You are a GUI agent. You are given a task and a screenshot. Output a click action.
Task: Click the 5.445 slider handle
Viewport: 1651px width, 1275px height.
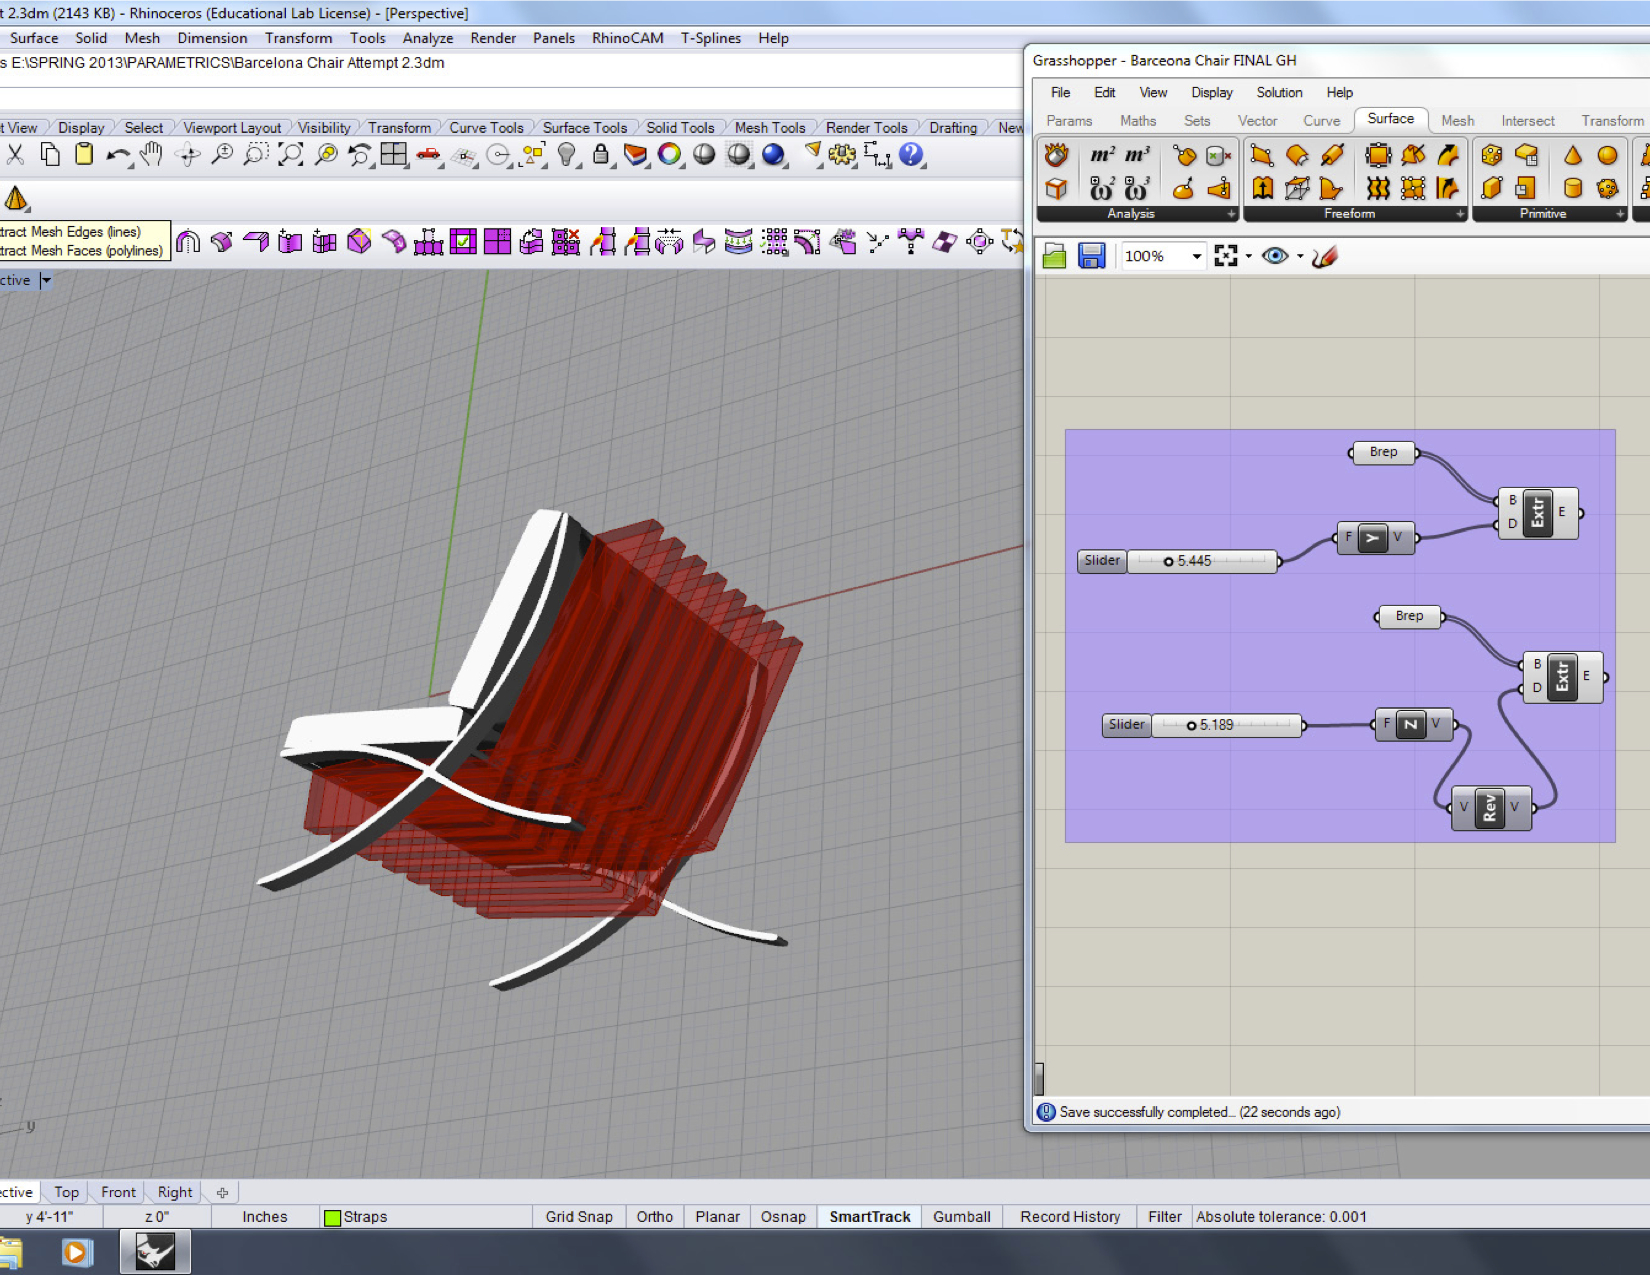[x=1168, y=562]
